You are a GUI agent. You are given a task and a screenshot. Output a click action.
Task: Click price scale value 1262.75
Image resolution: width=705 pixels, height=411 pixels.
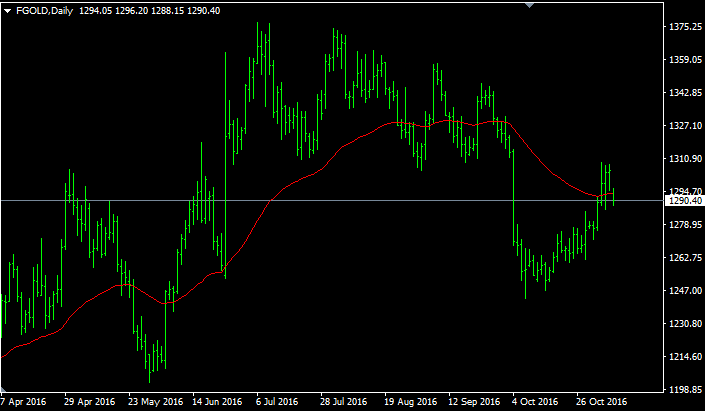pos(686,258)
